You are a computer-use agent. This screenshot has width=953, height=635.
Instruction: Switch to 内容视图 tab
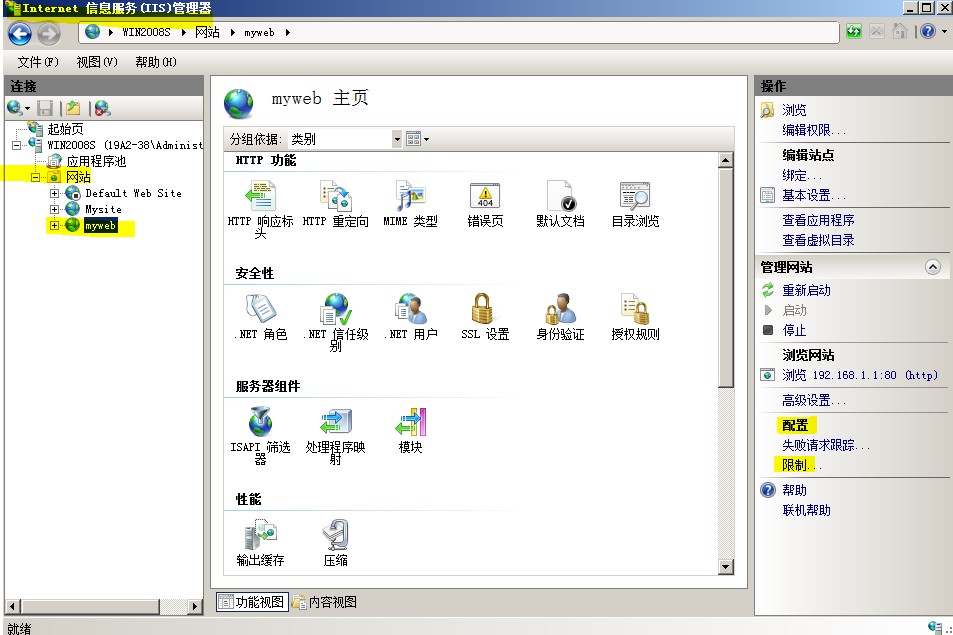(x=325, y=602)
